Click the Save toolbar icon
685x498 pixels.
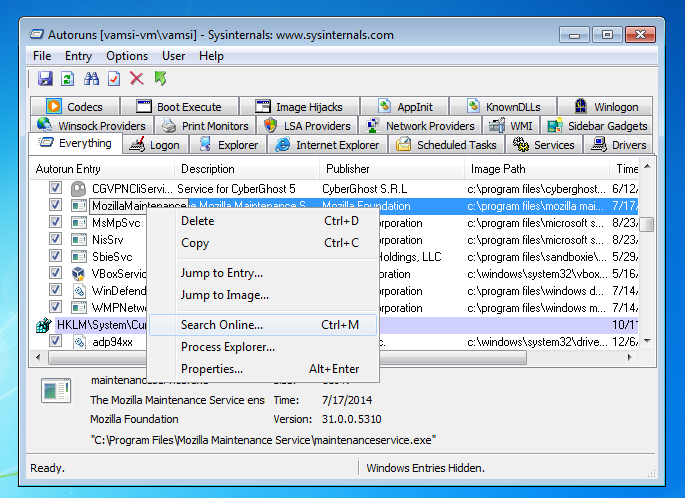(45, 79)
